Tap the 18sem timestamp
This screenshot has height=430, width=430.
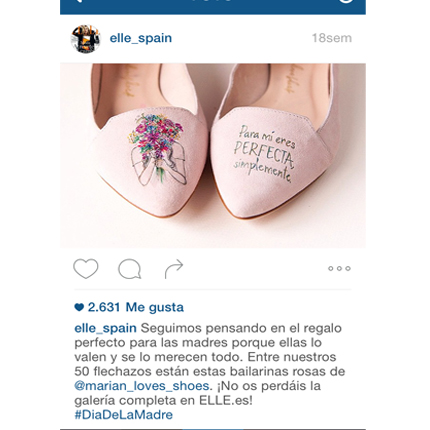[x=332, y=38]
